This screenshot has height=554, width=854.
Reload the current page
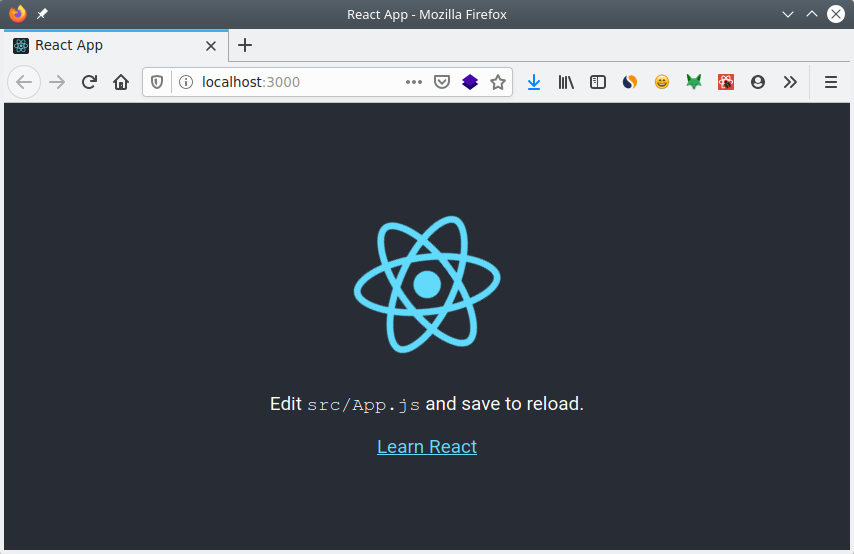click(89, 82)
